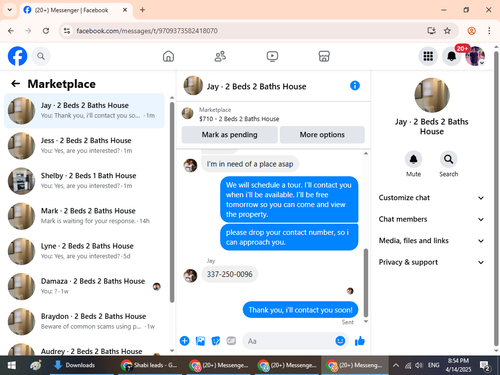The height and width of the screenshot is (375, 500).
Task: Expand Chat members section
Action: [431, 219]
